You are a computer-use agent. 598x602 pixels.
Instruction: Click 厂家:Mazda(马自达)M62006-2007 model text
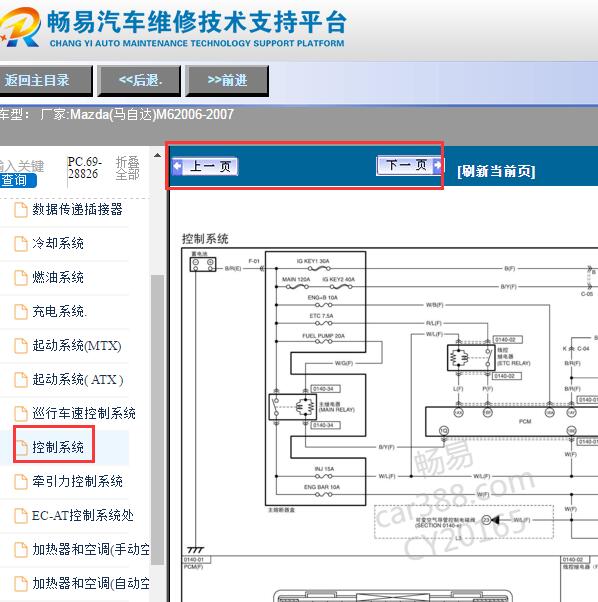[137, 114]
